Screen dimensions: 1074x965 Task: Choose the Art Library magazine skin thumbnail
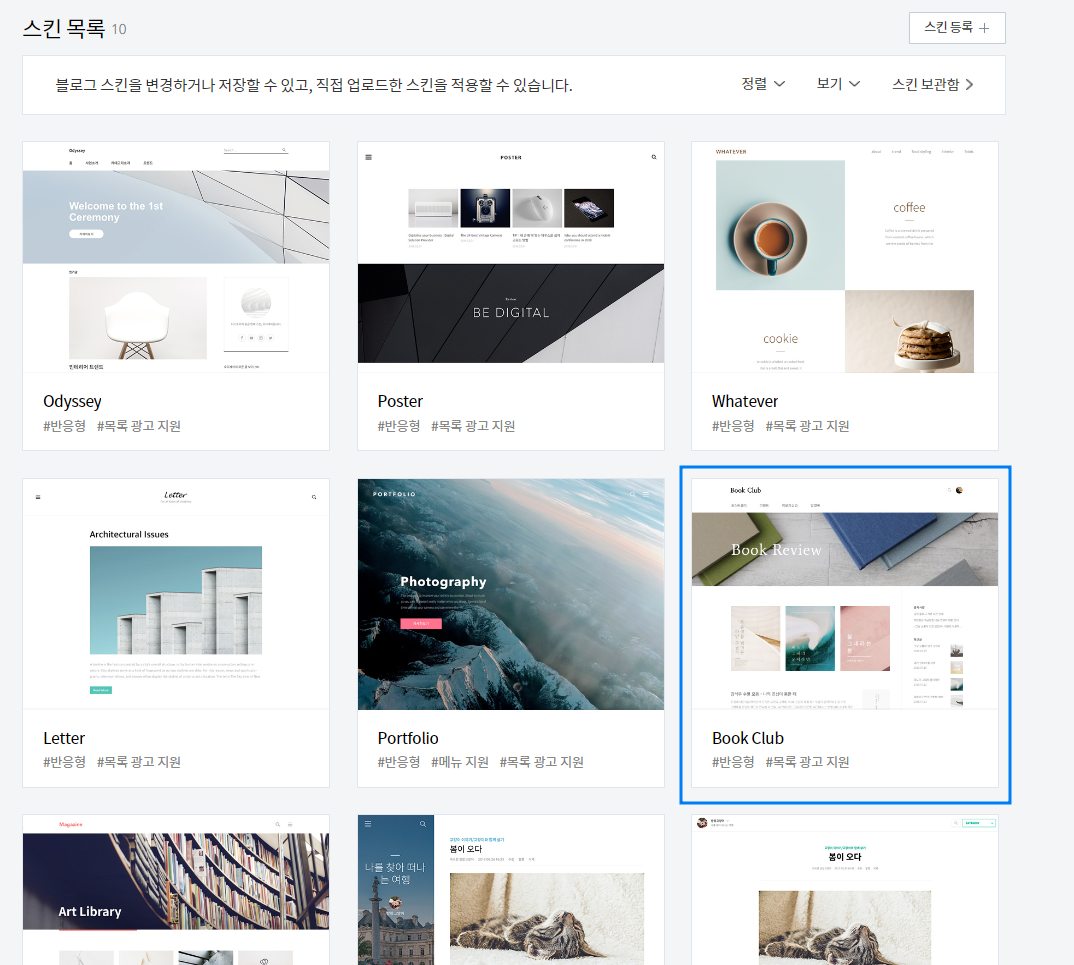(x=176, y=890)
